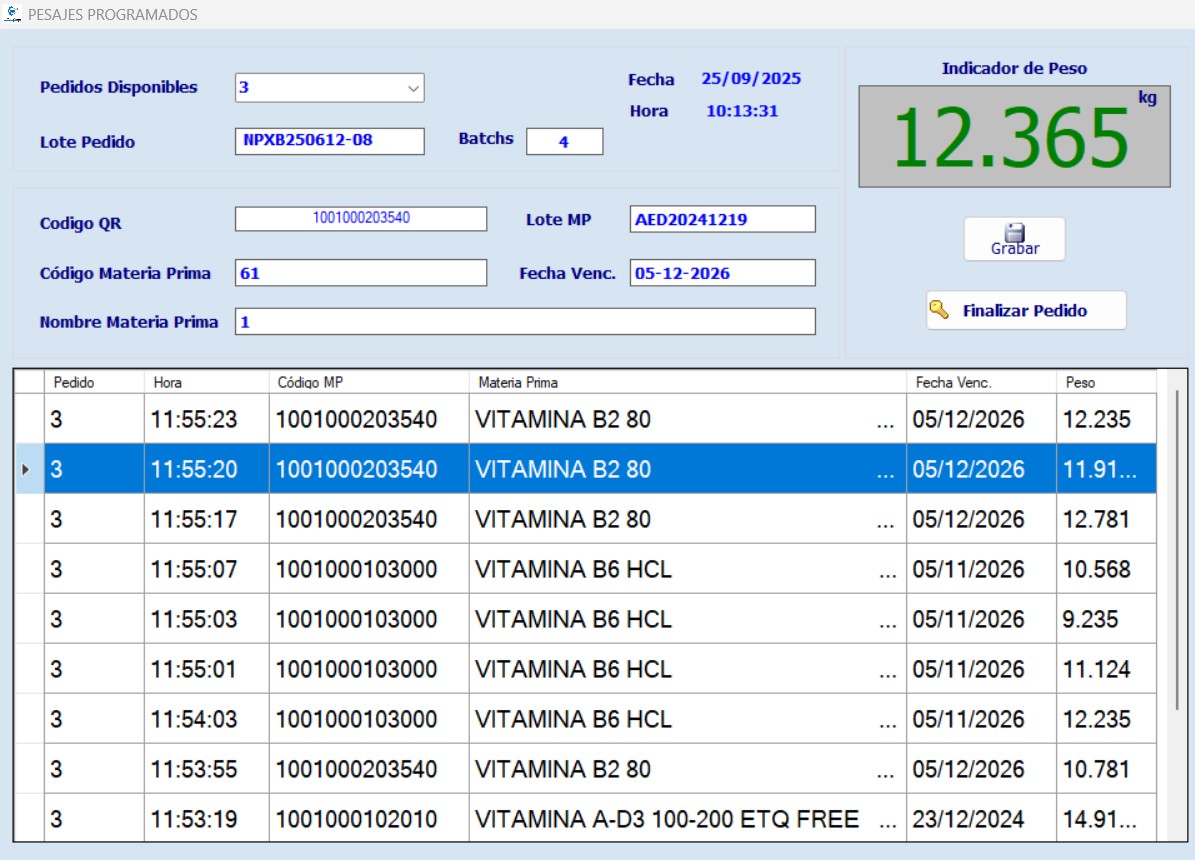This screenshot has height=860, width=1195.
Task: Click the key icon on Finalizar Pedido
Action: tap(938, 310)
